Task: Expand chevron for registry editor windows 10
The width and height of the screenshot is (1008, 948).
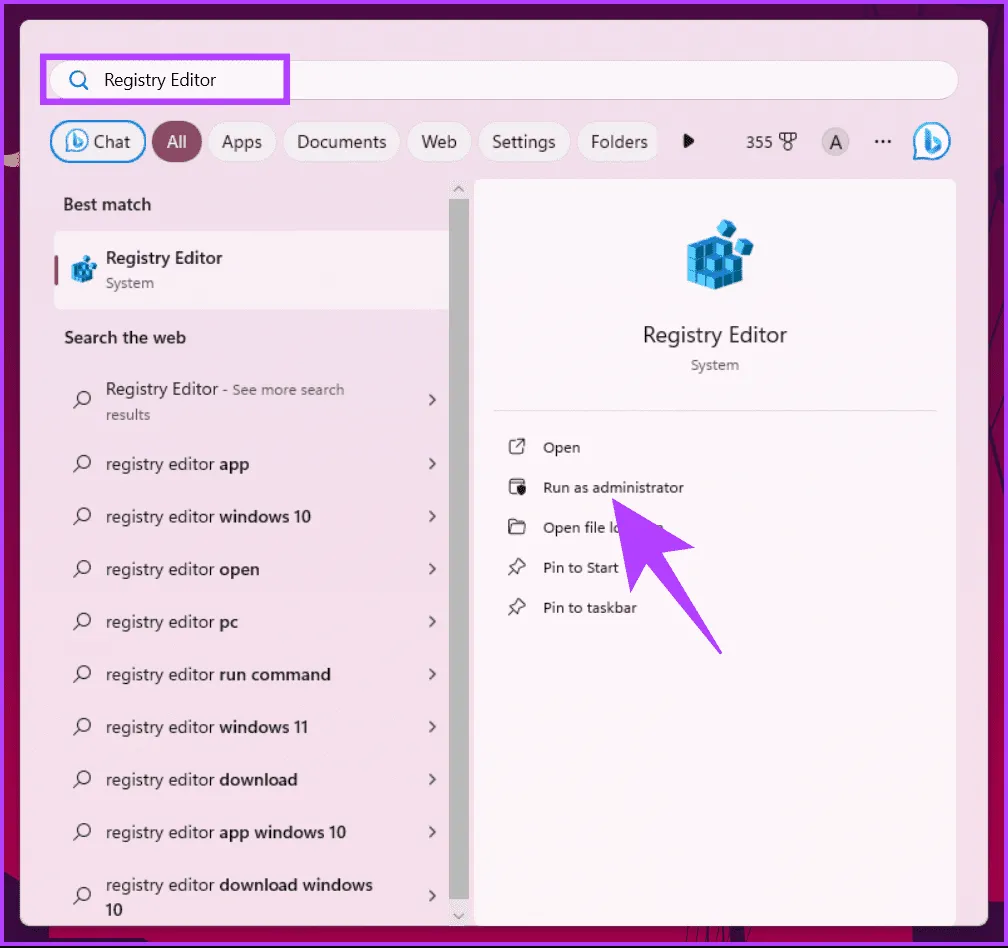Action: [x=432, y=517]
